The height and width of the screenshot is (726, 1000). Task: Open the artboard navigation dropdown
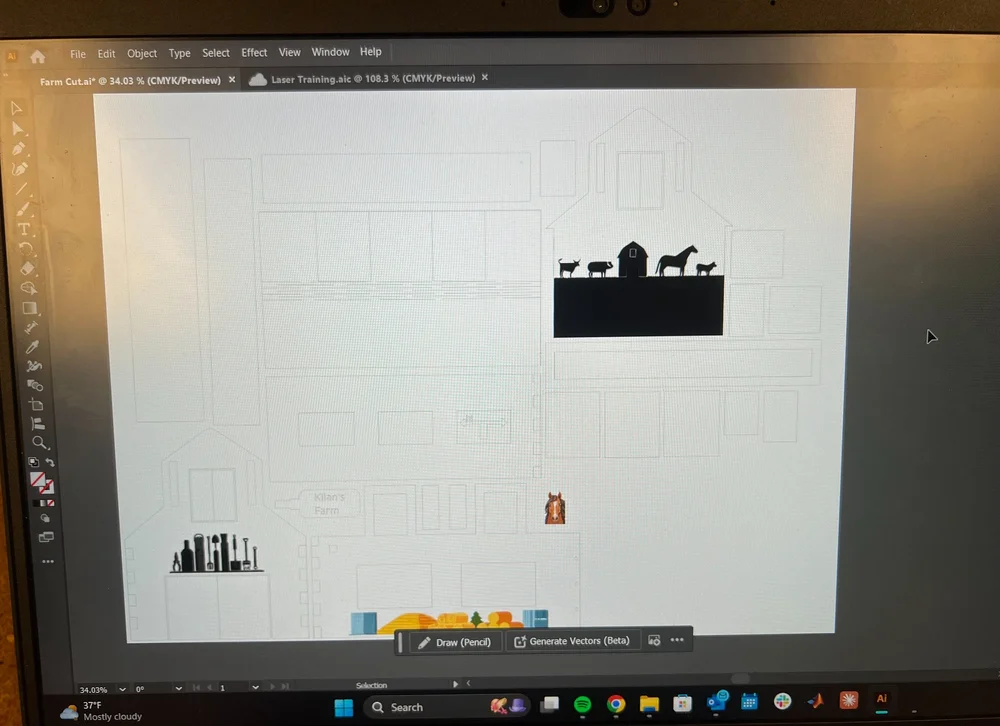tap(255, 689)
